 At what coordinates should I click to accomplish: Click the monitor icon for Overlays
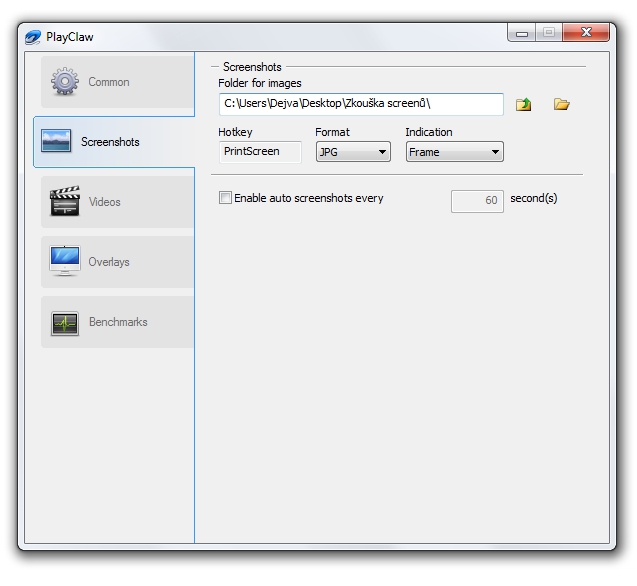(x=65, y=262)
